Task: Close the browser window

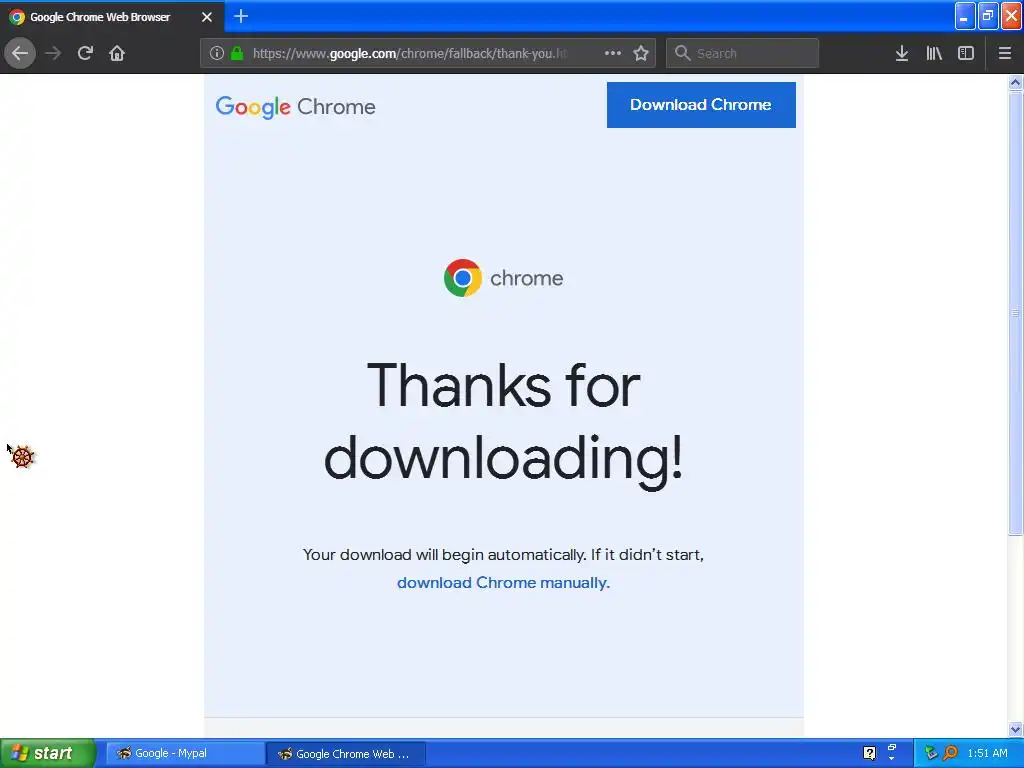Action: tap(1012, 16)
